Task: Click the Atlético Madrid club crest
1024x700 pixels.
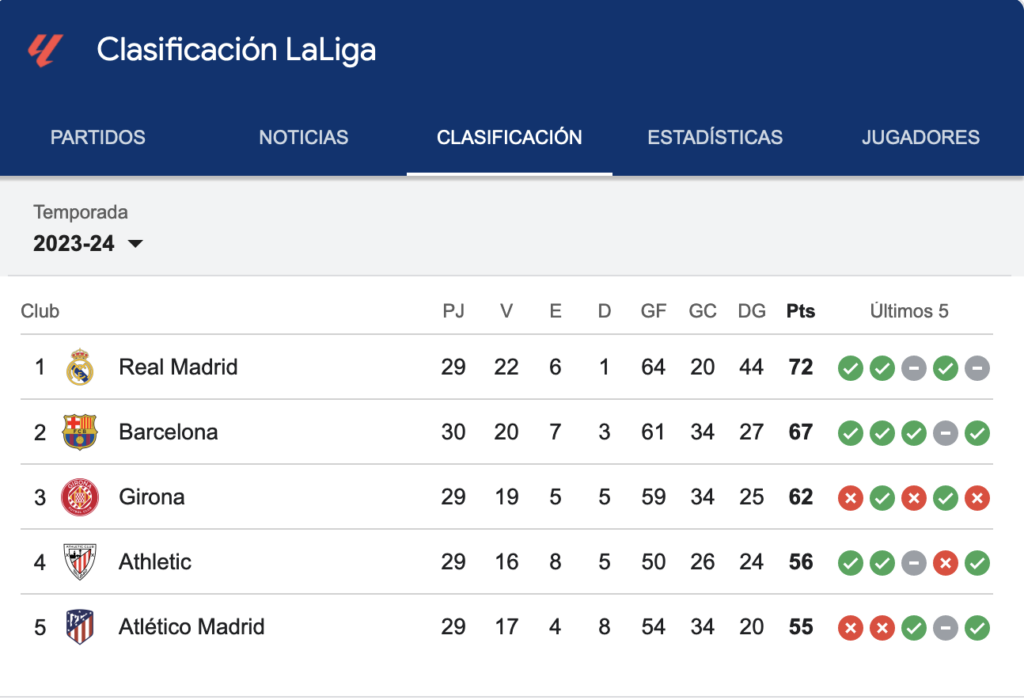Action: (80, 627)
